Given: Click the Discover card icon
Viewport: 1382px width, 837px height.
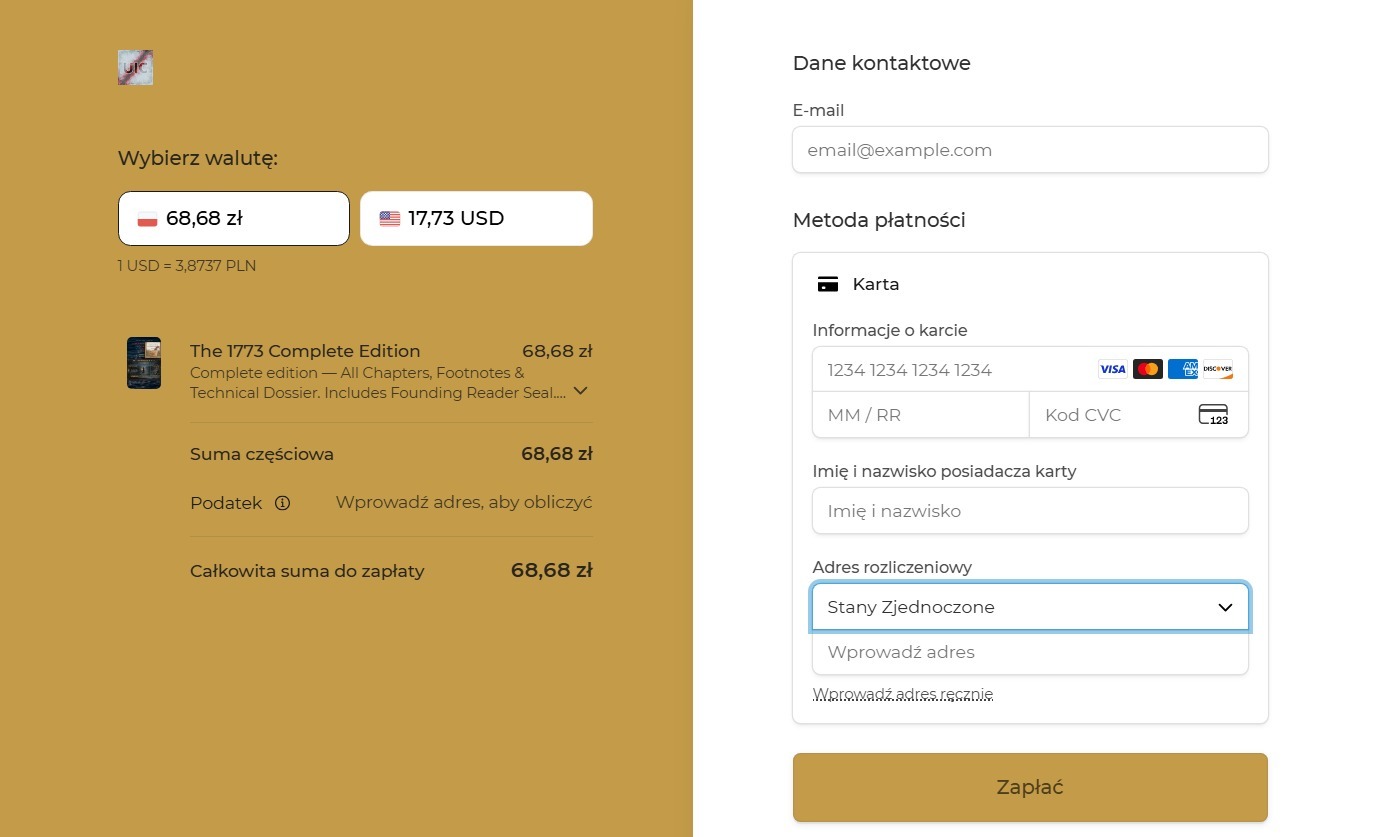Looking at the screenshot, I should 1217,369.
